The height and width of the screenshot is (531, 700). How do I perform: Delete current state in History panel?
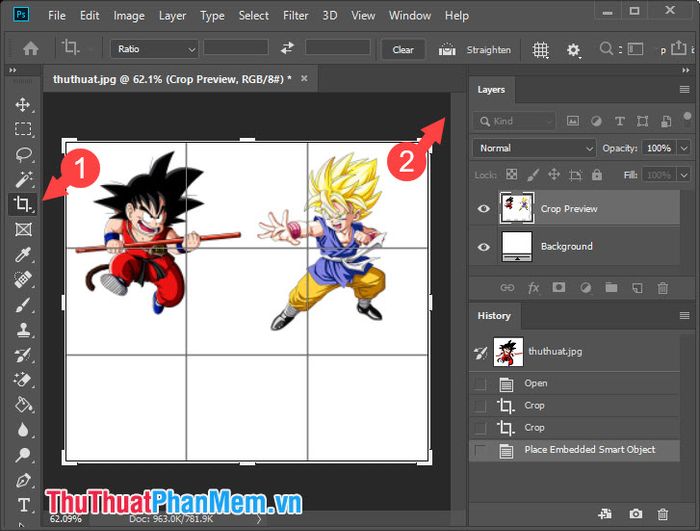[x=663, y=514]
